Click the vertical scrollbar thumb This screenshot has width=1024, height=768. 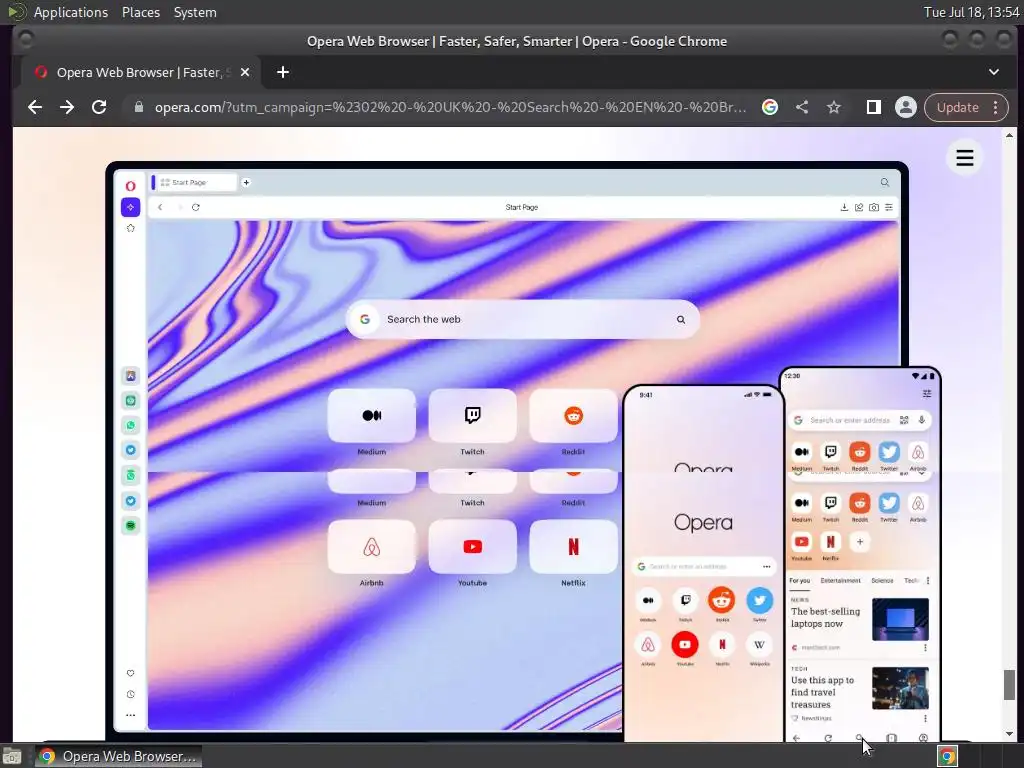point(1010,684)
